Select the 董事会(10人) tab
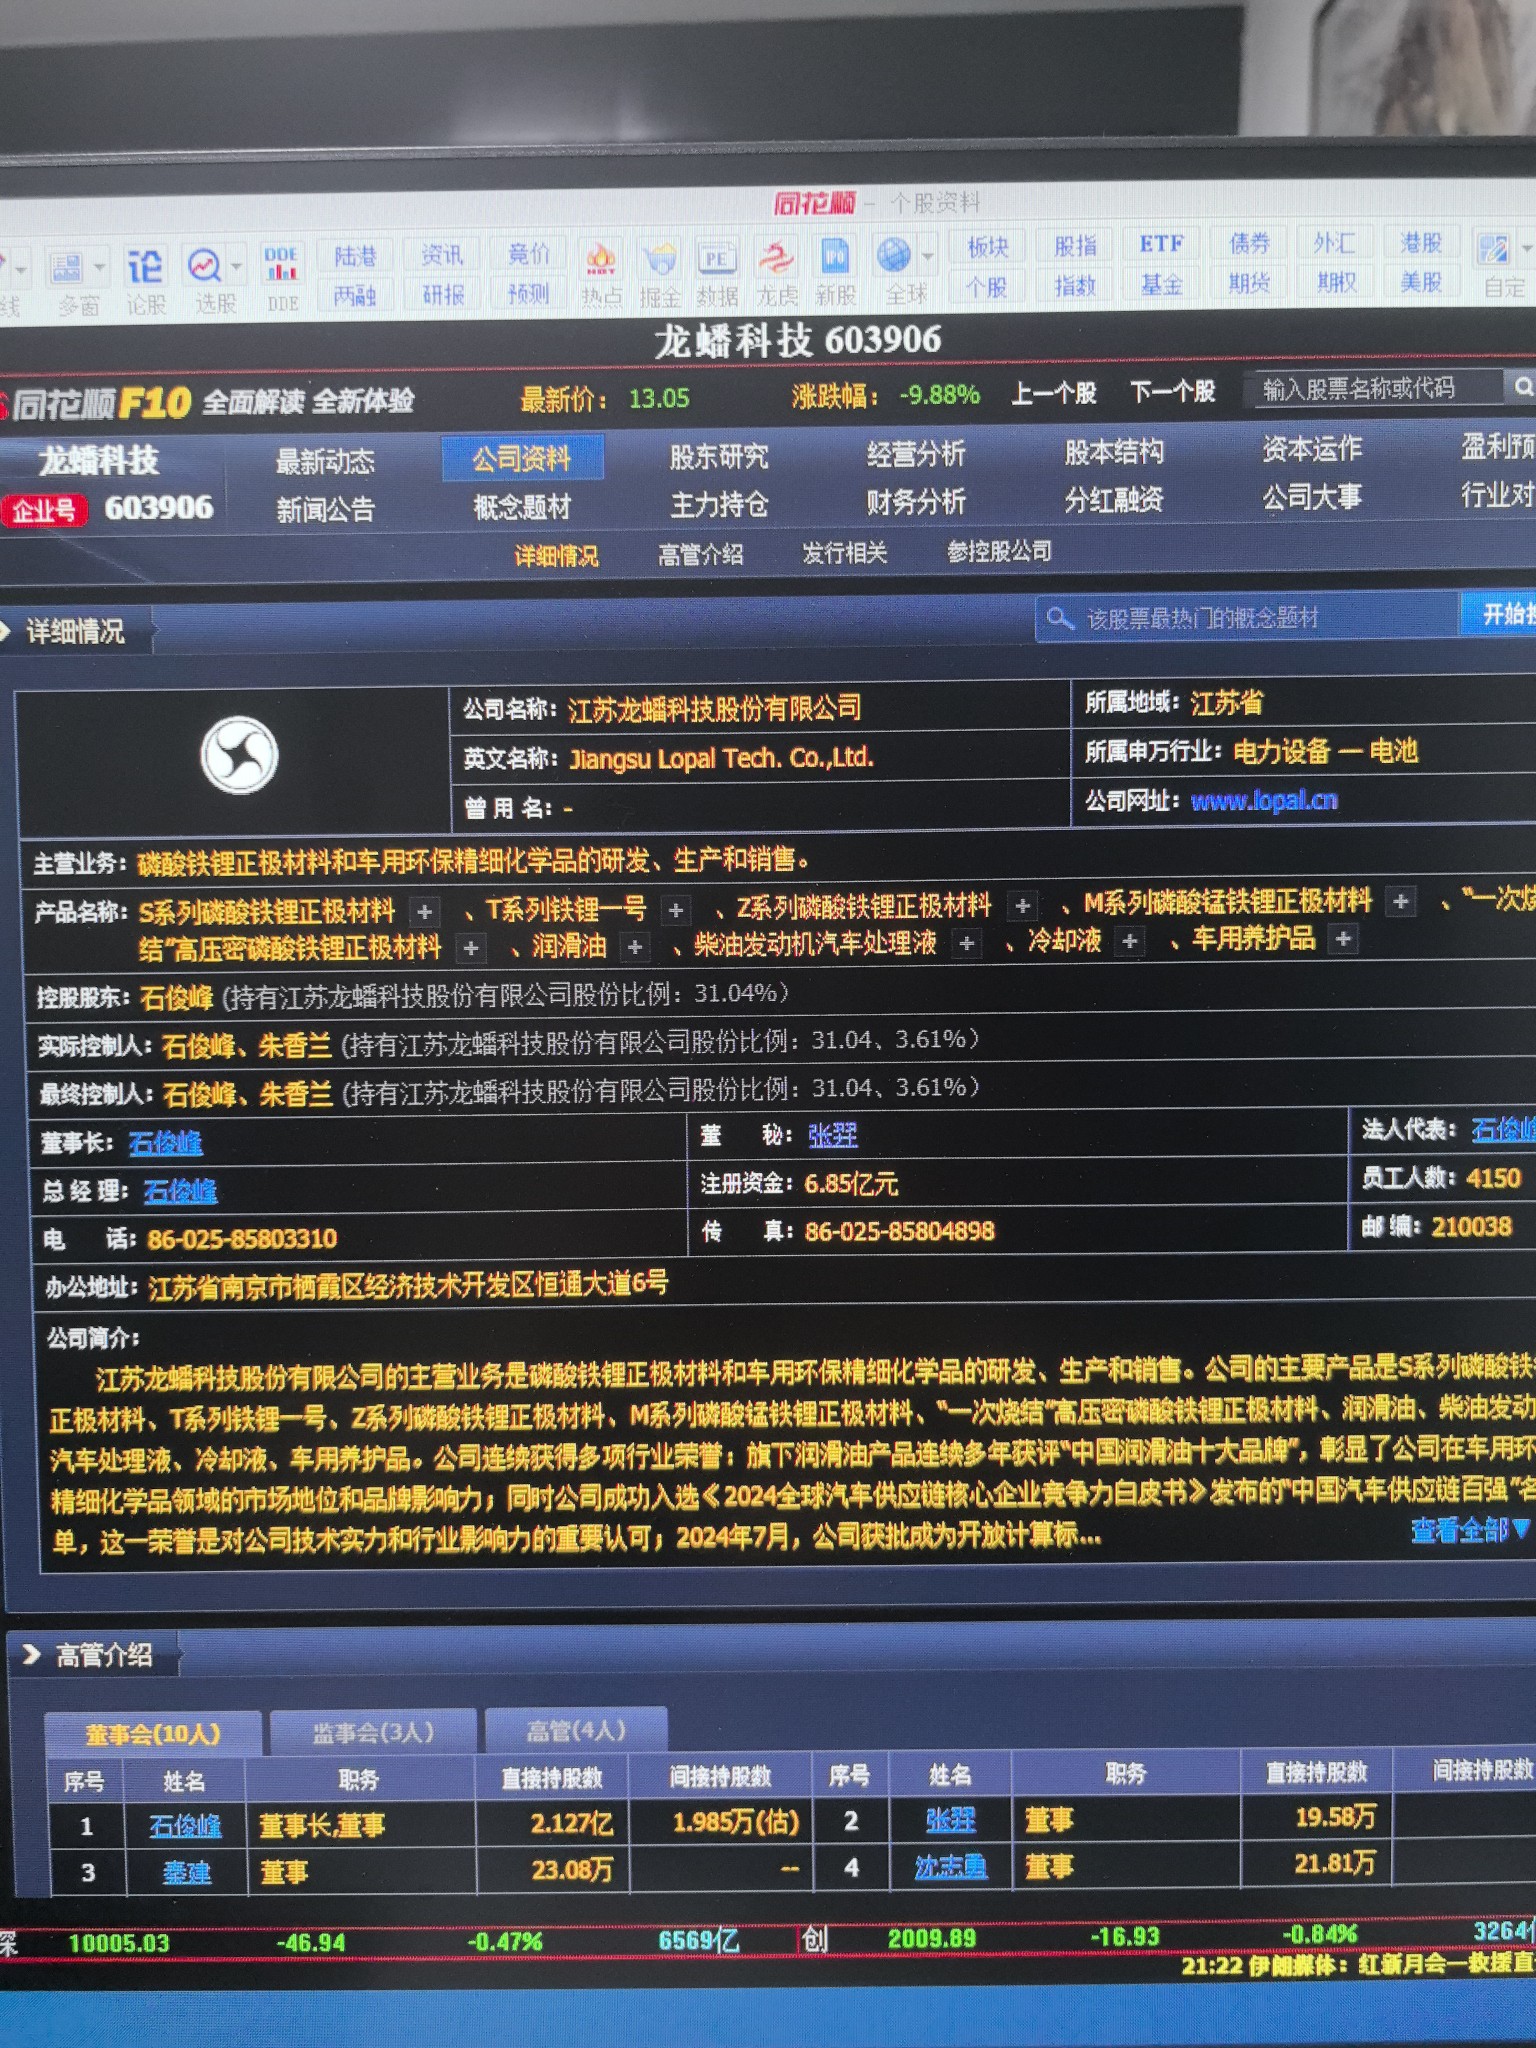Screen dimensions: 1536x2048 (153, 1734)
